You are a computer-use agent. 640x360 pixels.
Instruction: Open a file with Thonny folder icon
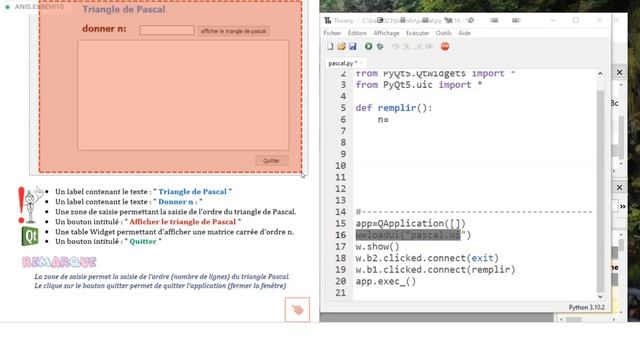pos(341,47)
